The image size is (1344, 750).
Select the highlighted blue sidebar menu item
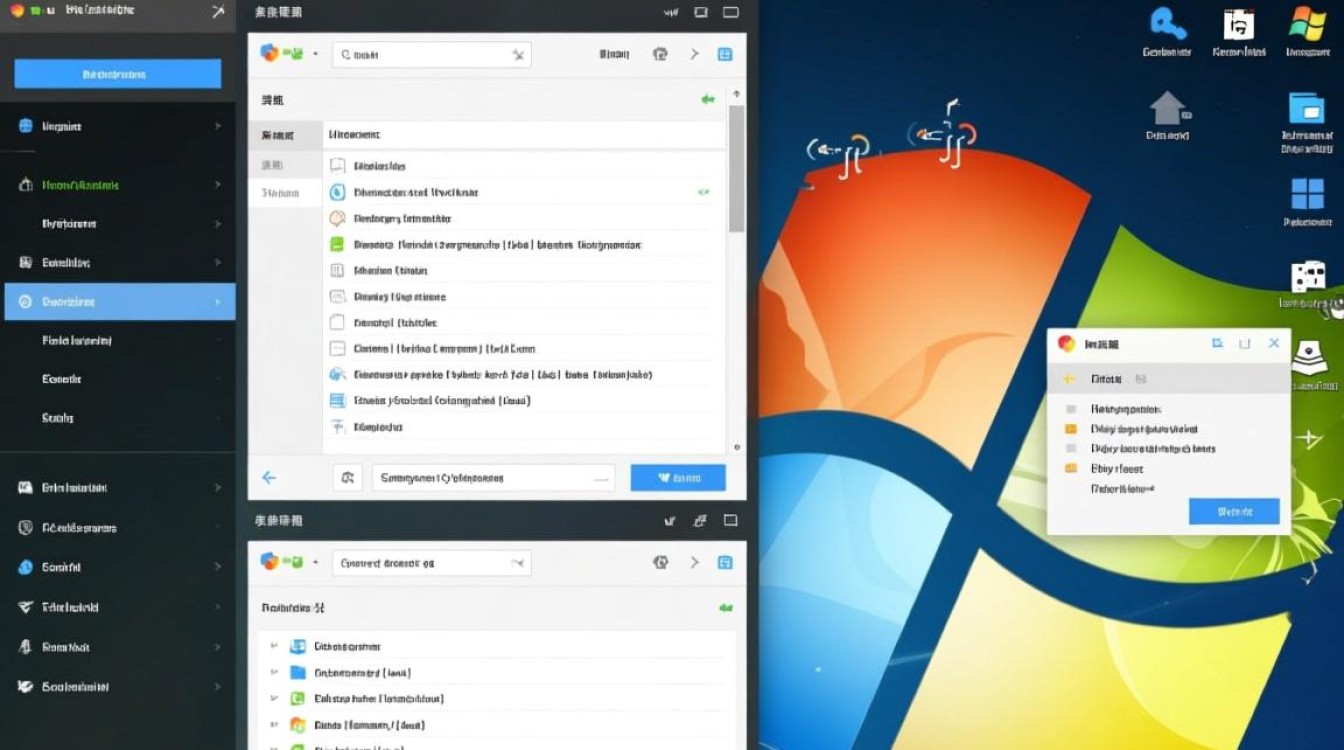pos(119,301)
